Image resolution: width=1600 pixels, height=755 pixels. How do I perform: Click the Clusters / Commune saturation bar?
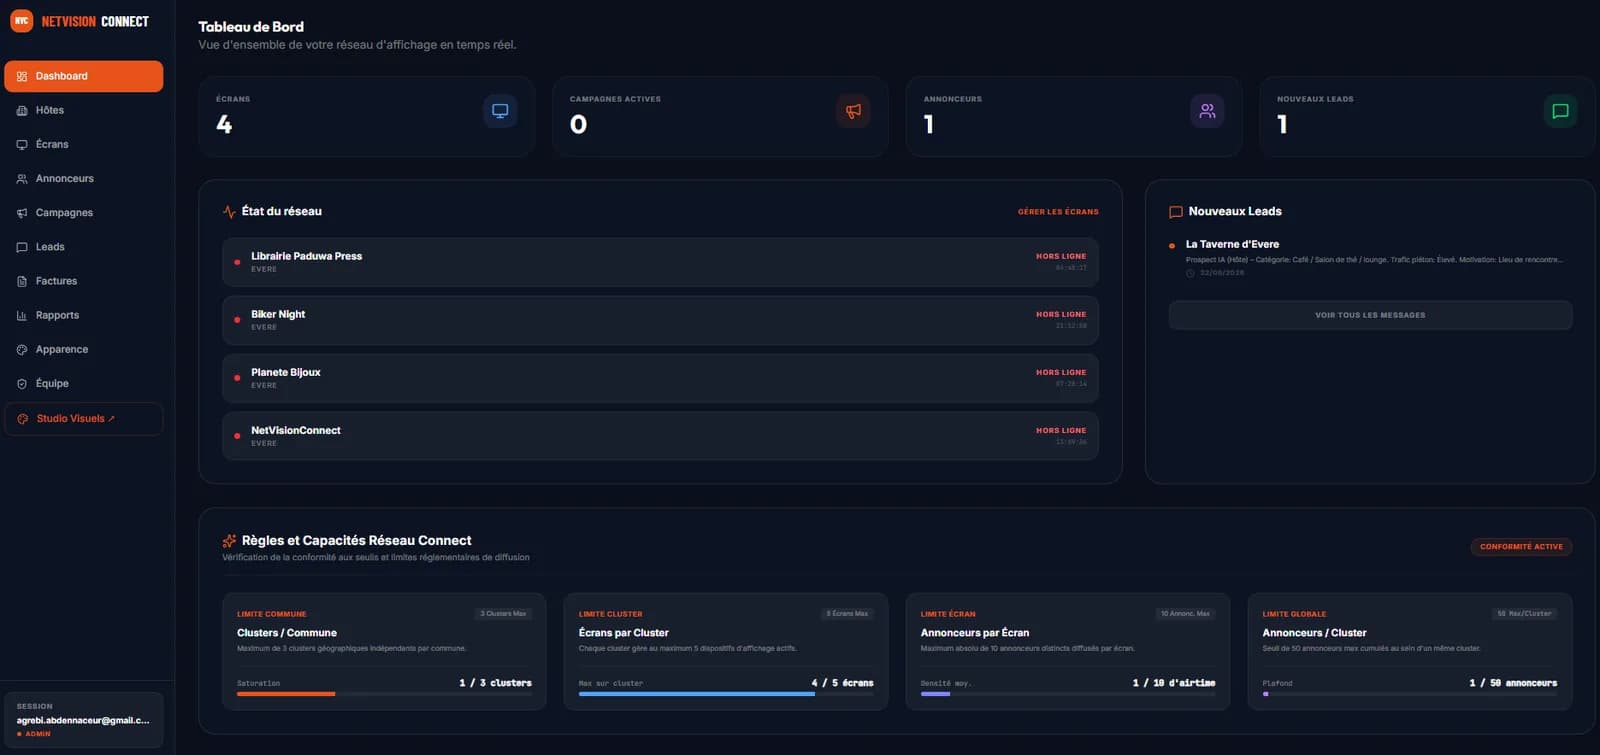pos(384,693)
